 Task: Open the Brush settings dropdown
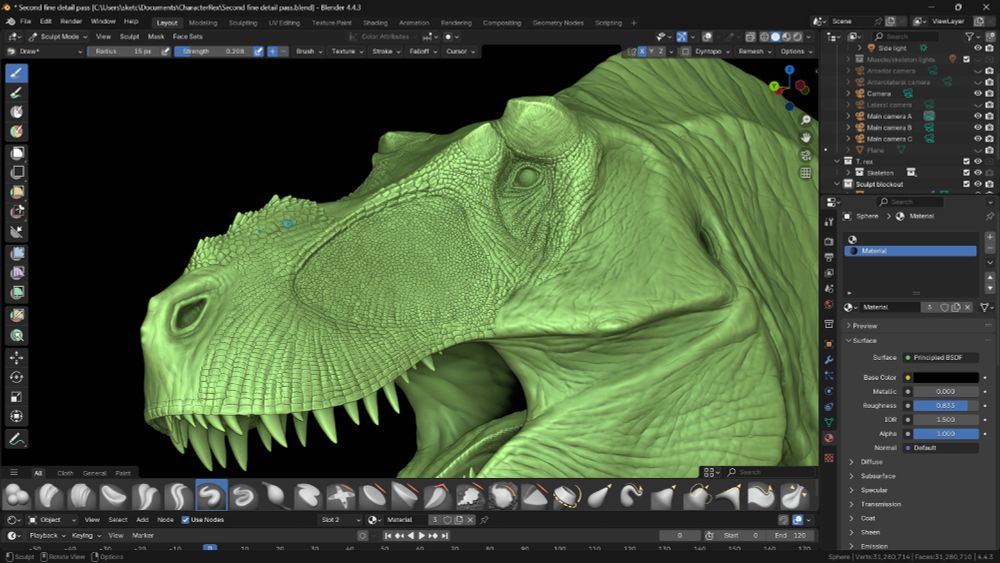[x=309, y=51]
